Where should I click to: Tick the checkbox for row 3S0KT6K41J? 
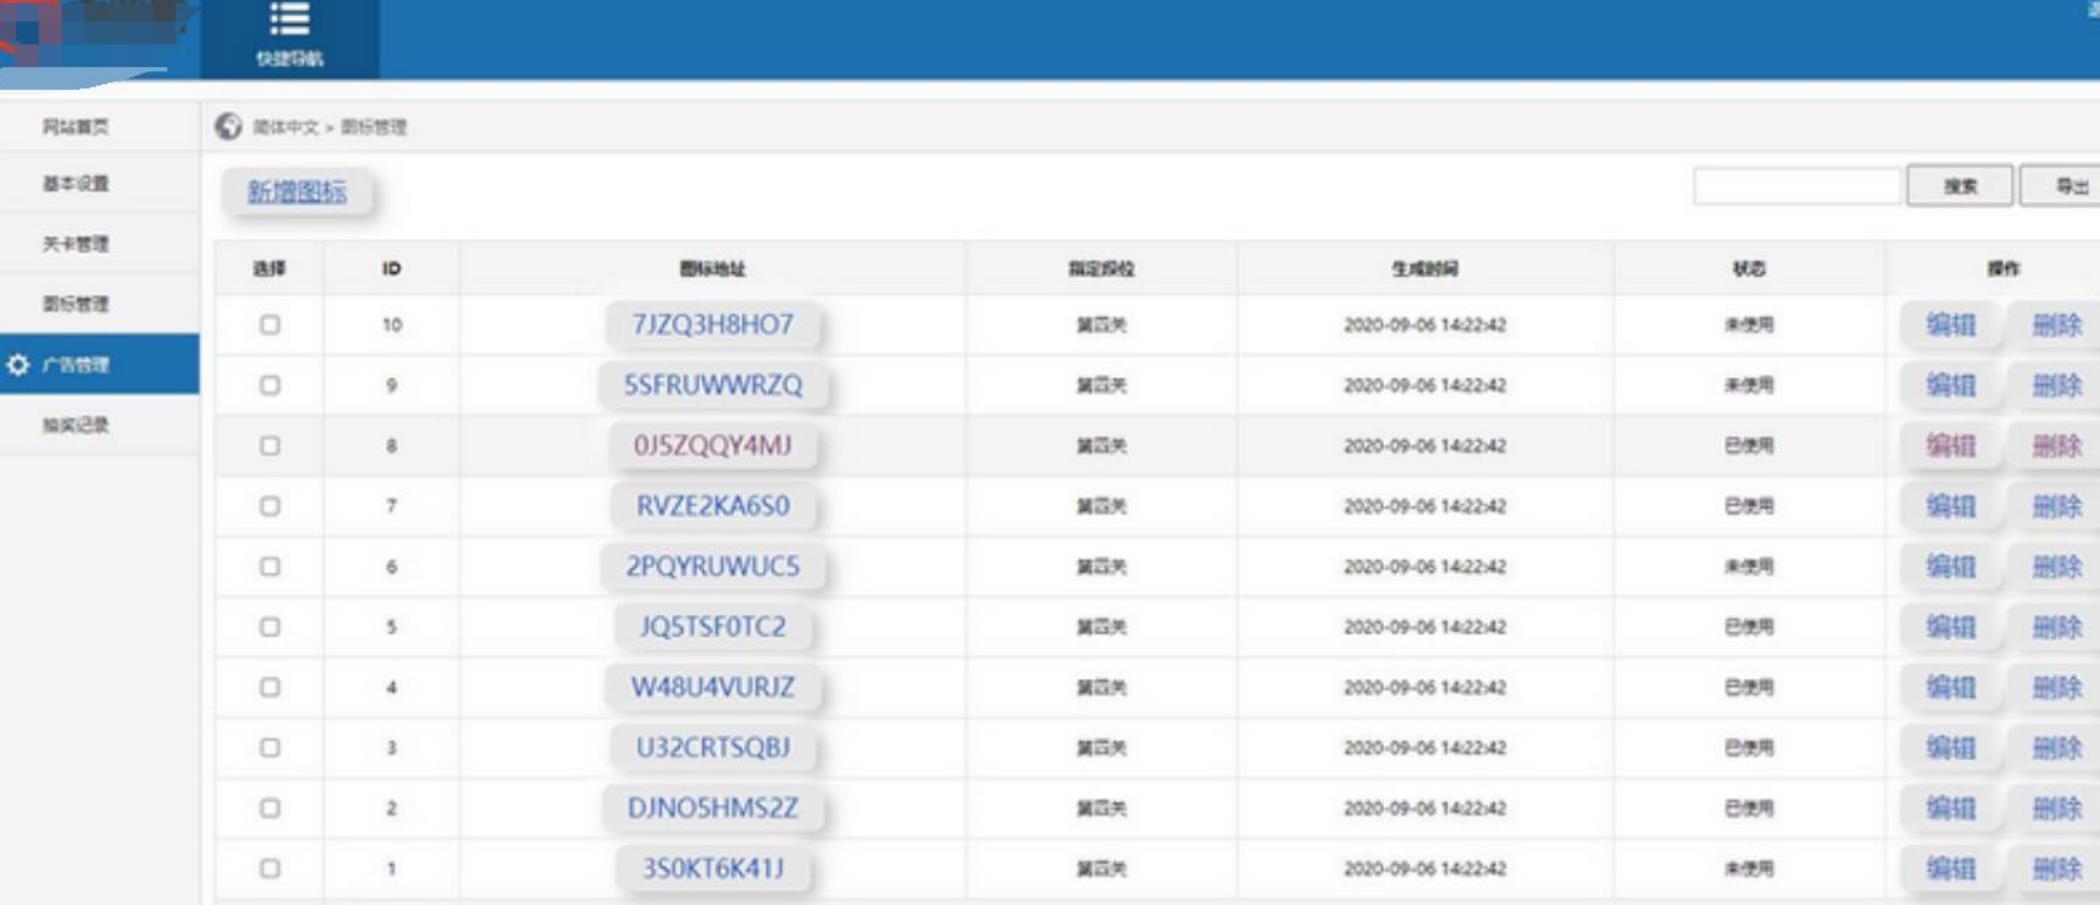(270, 869)
